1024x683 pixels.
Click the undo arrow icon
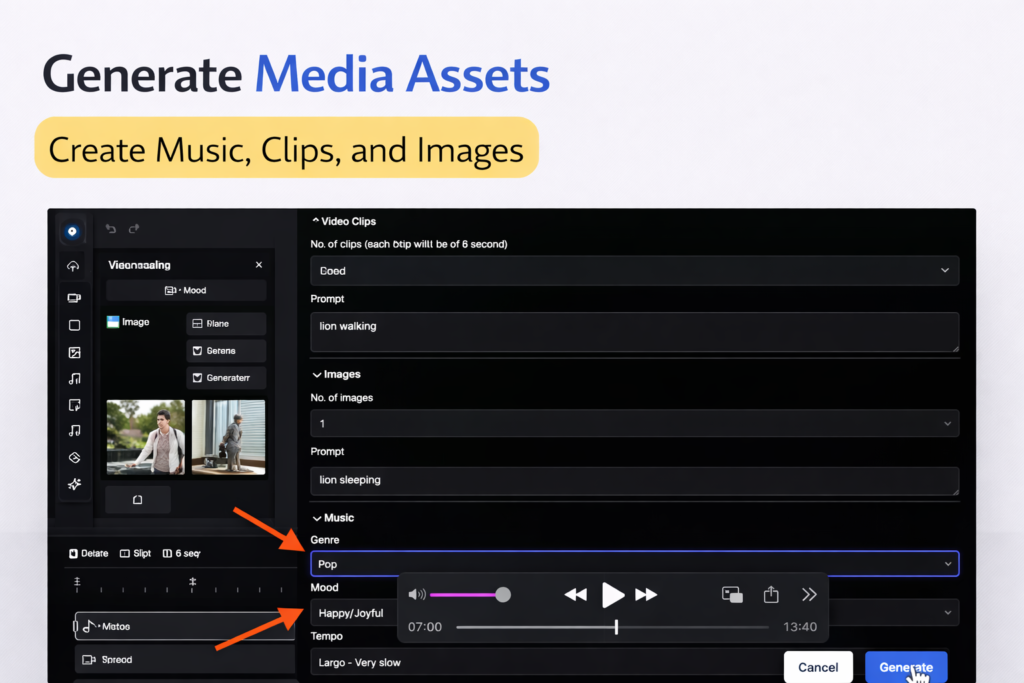(x=111, y=229)
